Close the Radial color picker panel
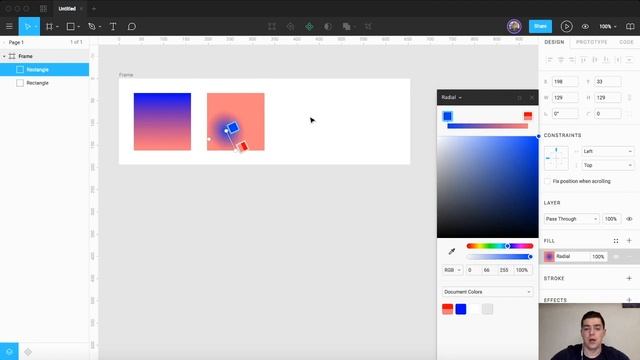The height and width of the screenshot is (360, 640). (531, 98)
